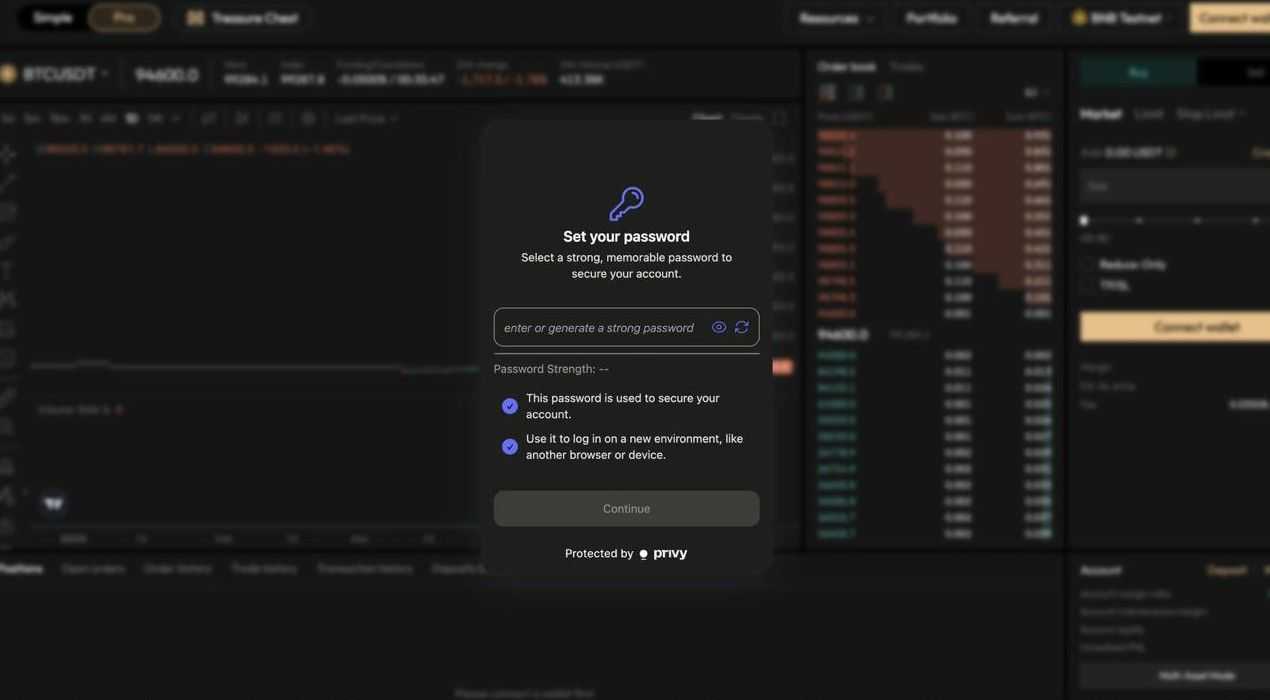Choose the Limit order type
This screenshot has width=1270, height=700.
[x=1149, y=114]
